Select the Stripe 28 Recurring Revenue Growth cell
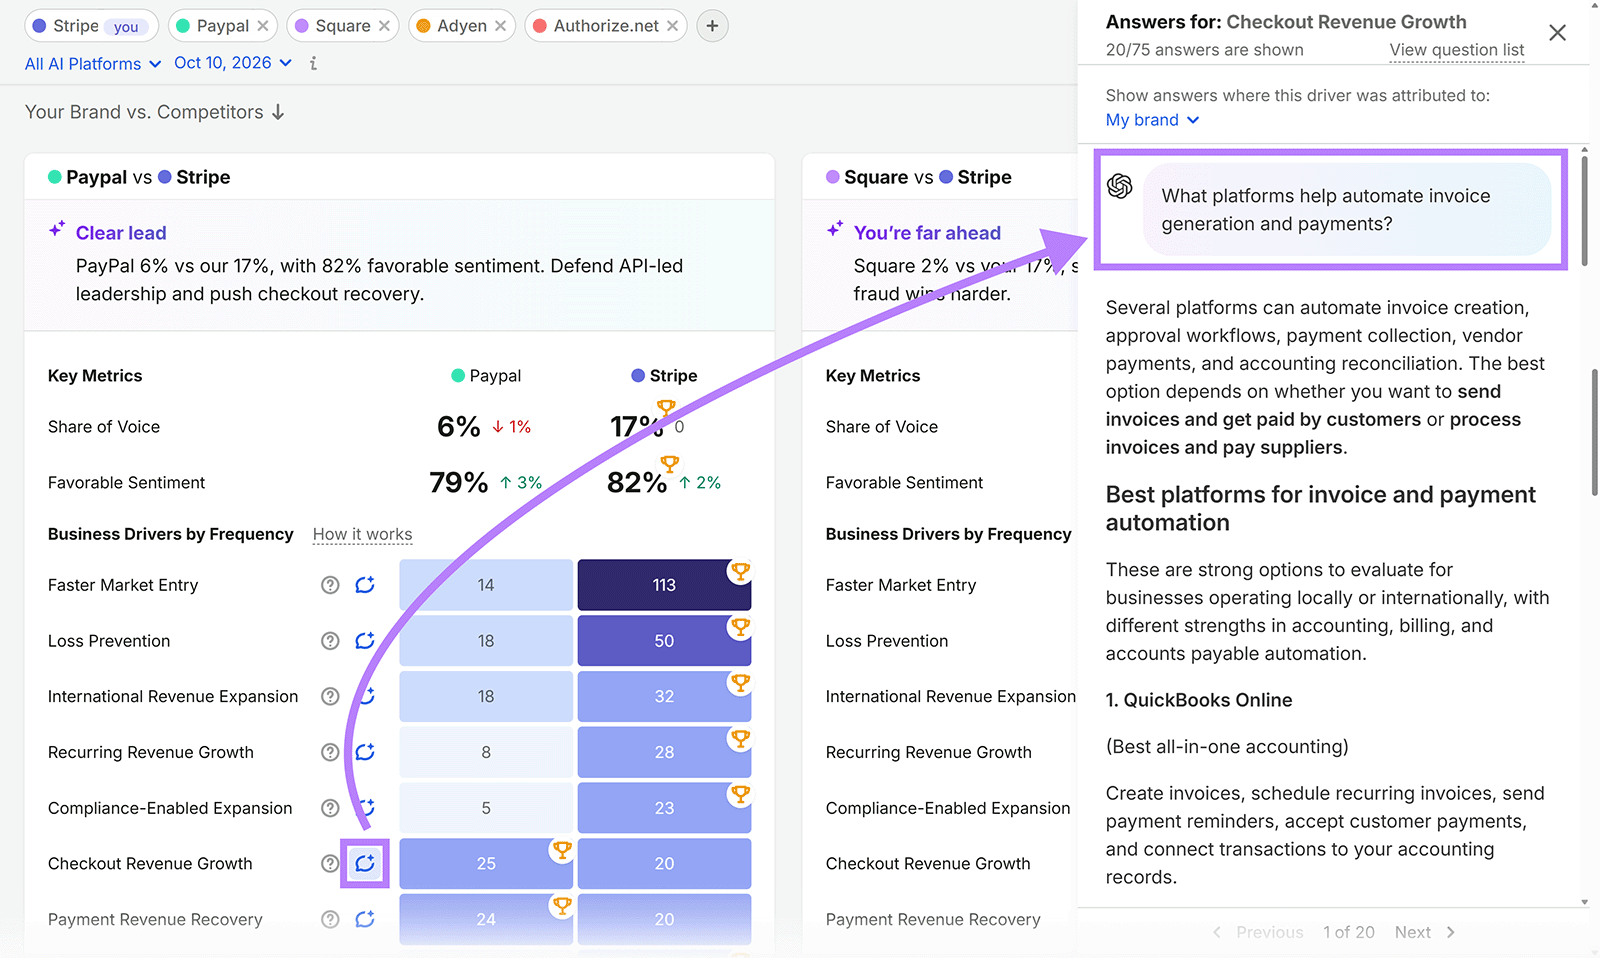Screen dimensions: 1600x958 (664, 752)
